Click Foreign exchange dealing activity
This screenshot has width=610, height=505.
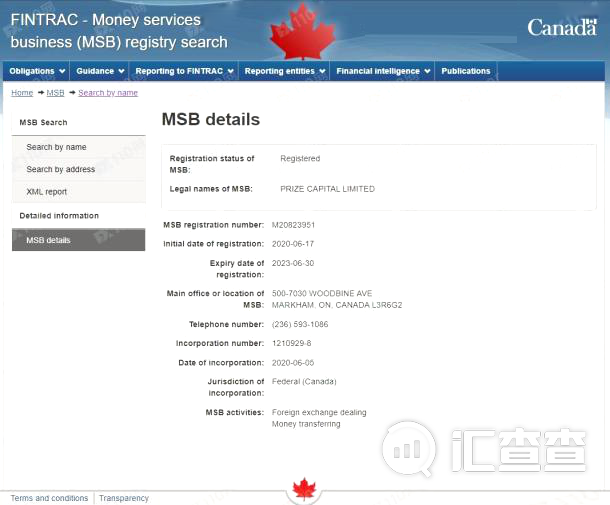click(319, 412)
